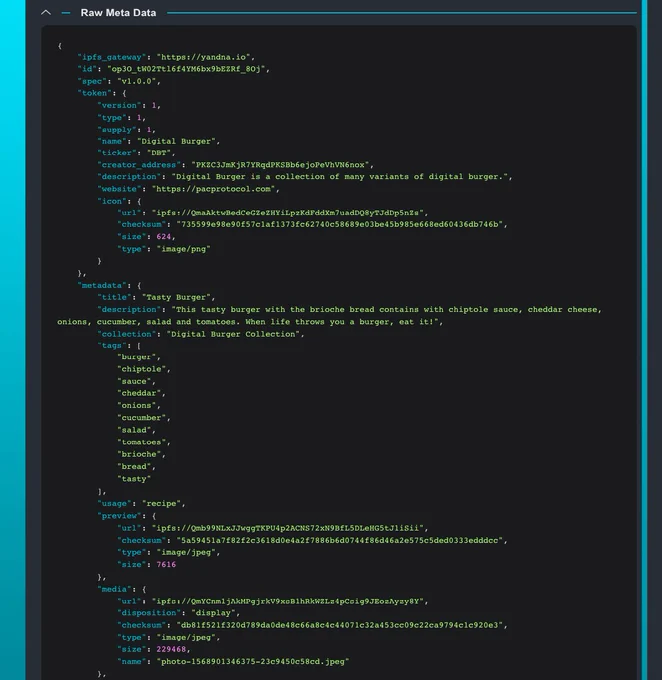Select the "tags" key
This screenshot has width=662, height=680.
(x=112, y=346)
